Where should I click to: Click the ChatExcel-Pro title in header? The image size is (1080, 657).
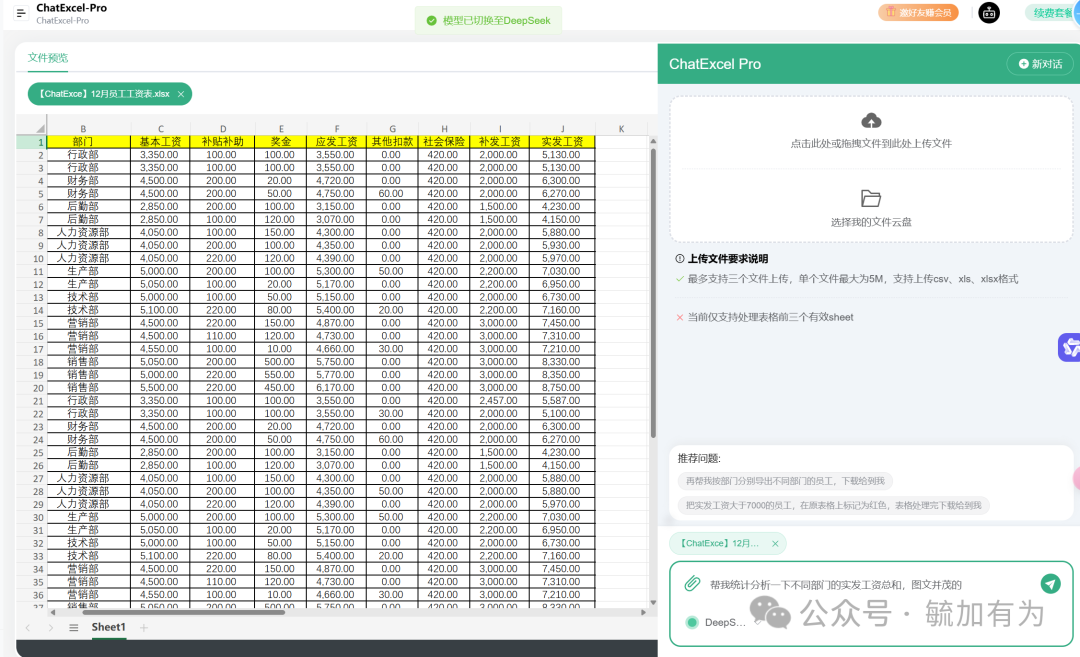click(72, 8)
